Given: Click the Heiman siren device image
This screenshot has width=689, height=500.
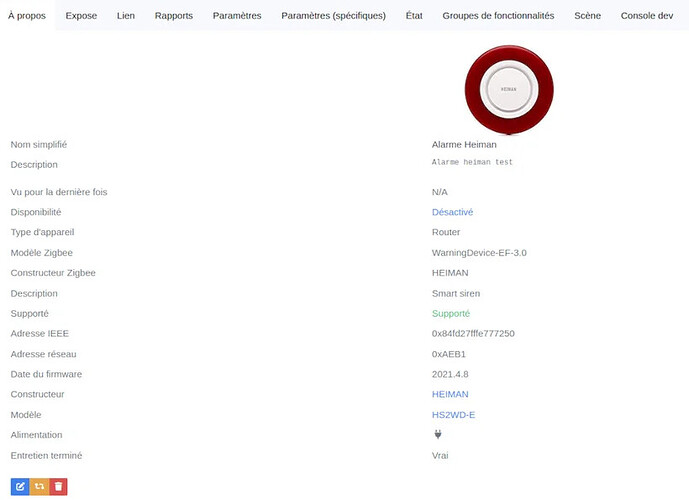Looking at the screenshot, I should pos(509,90).
